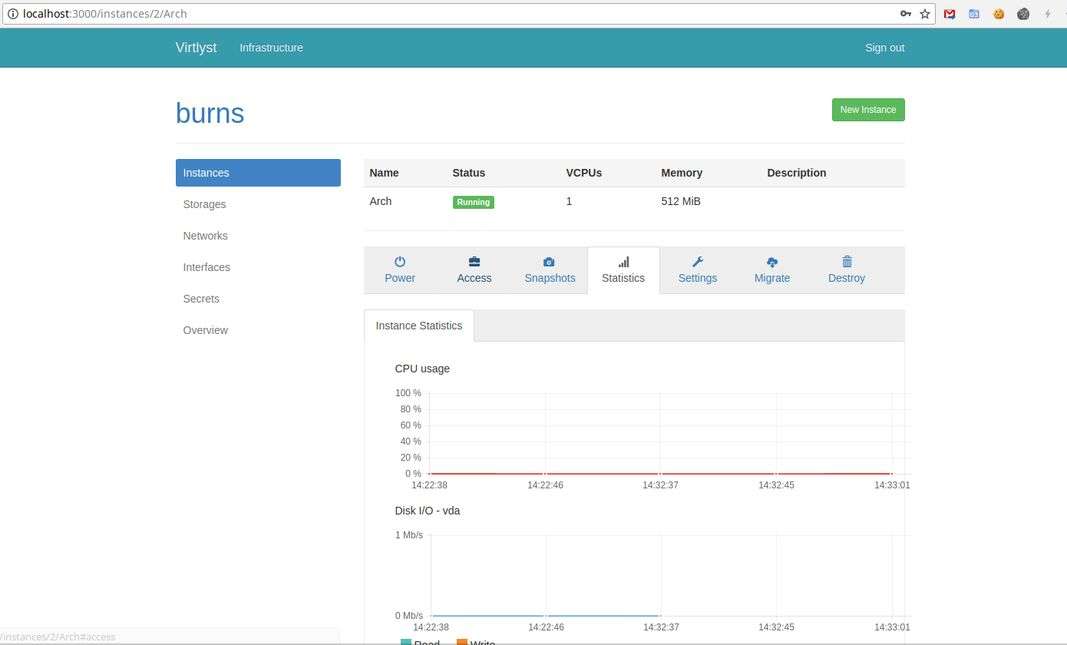Bookmark page with star icon
This screenshot has width=1067, height=645.
[x=925, y=14]
